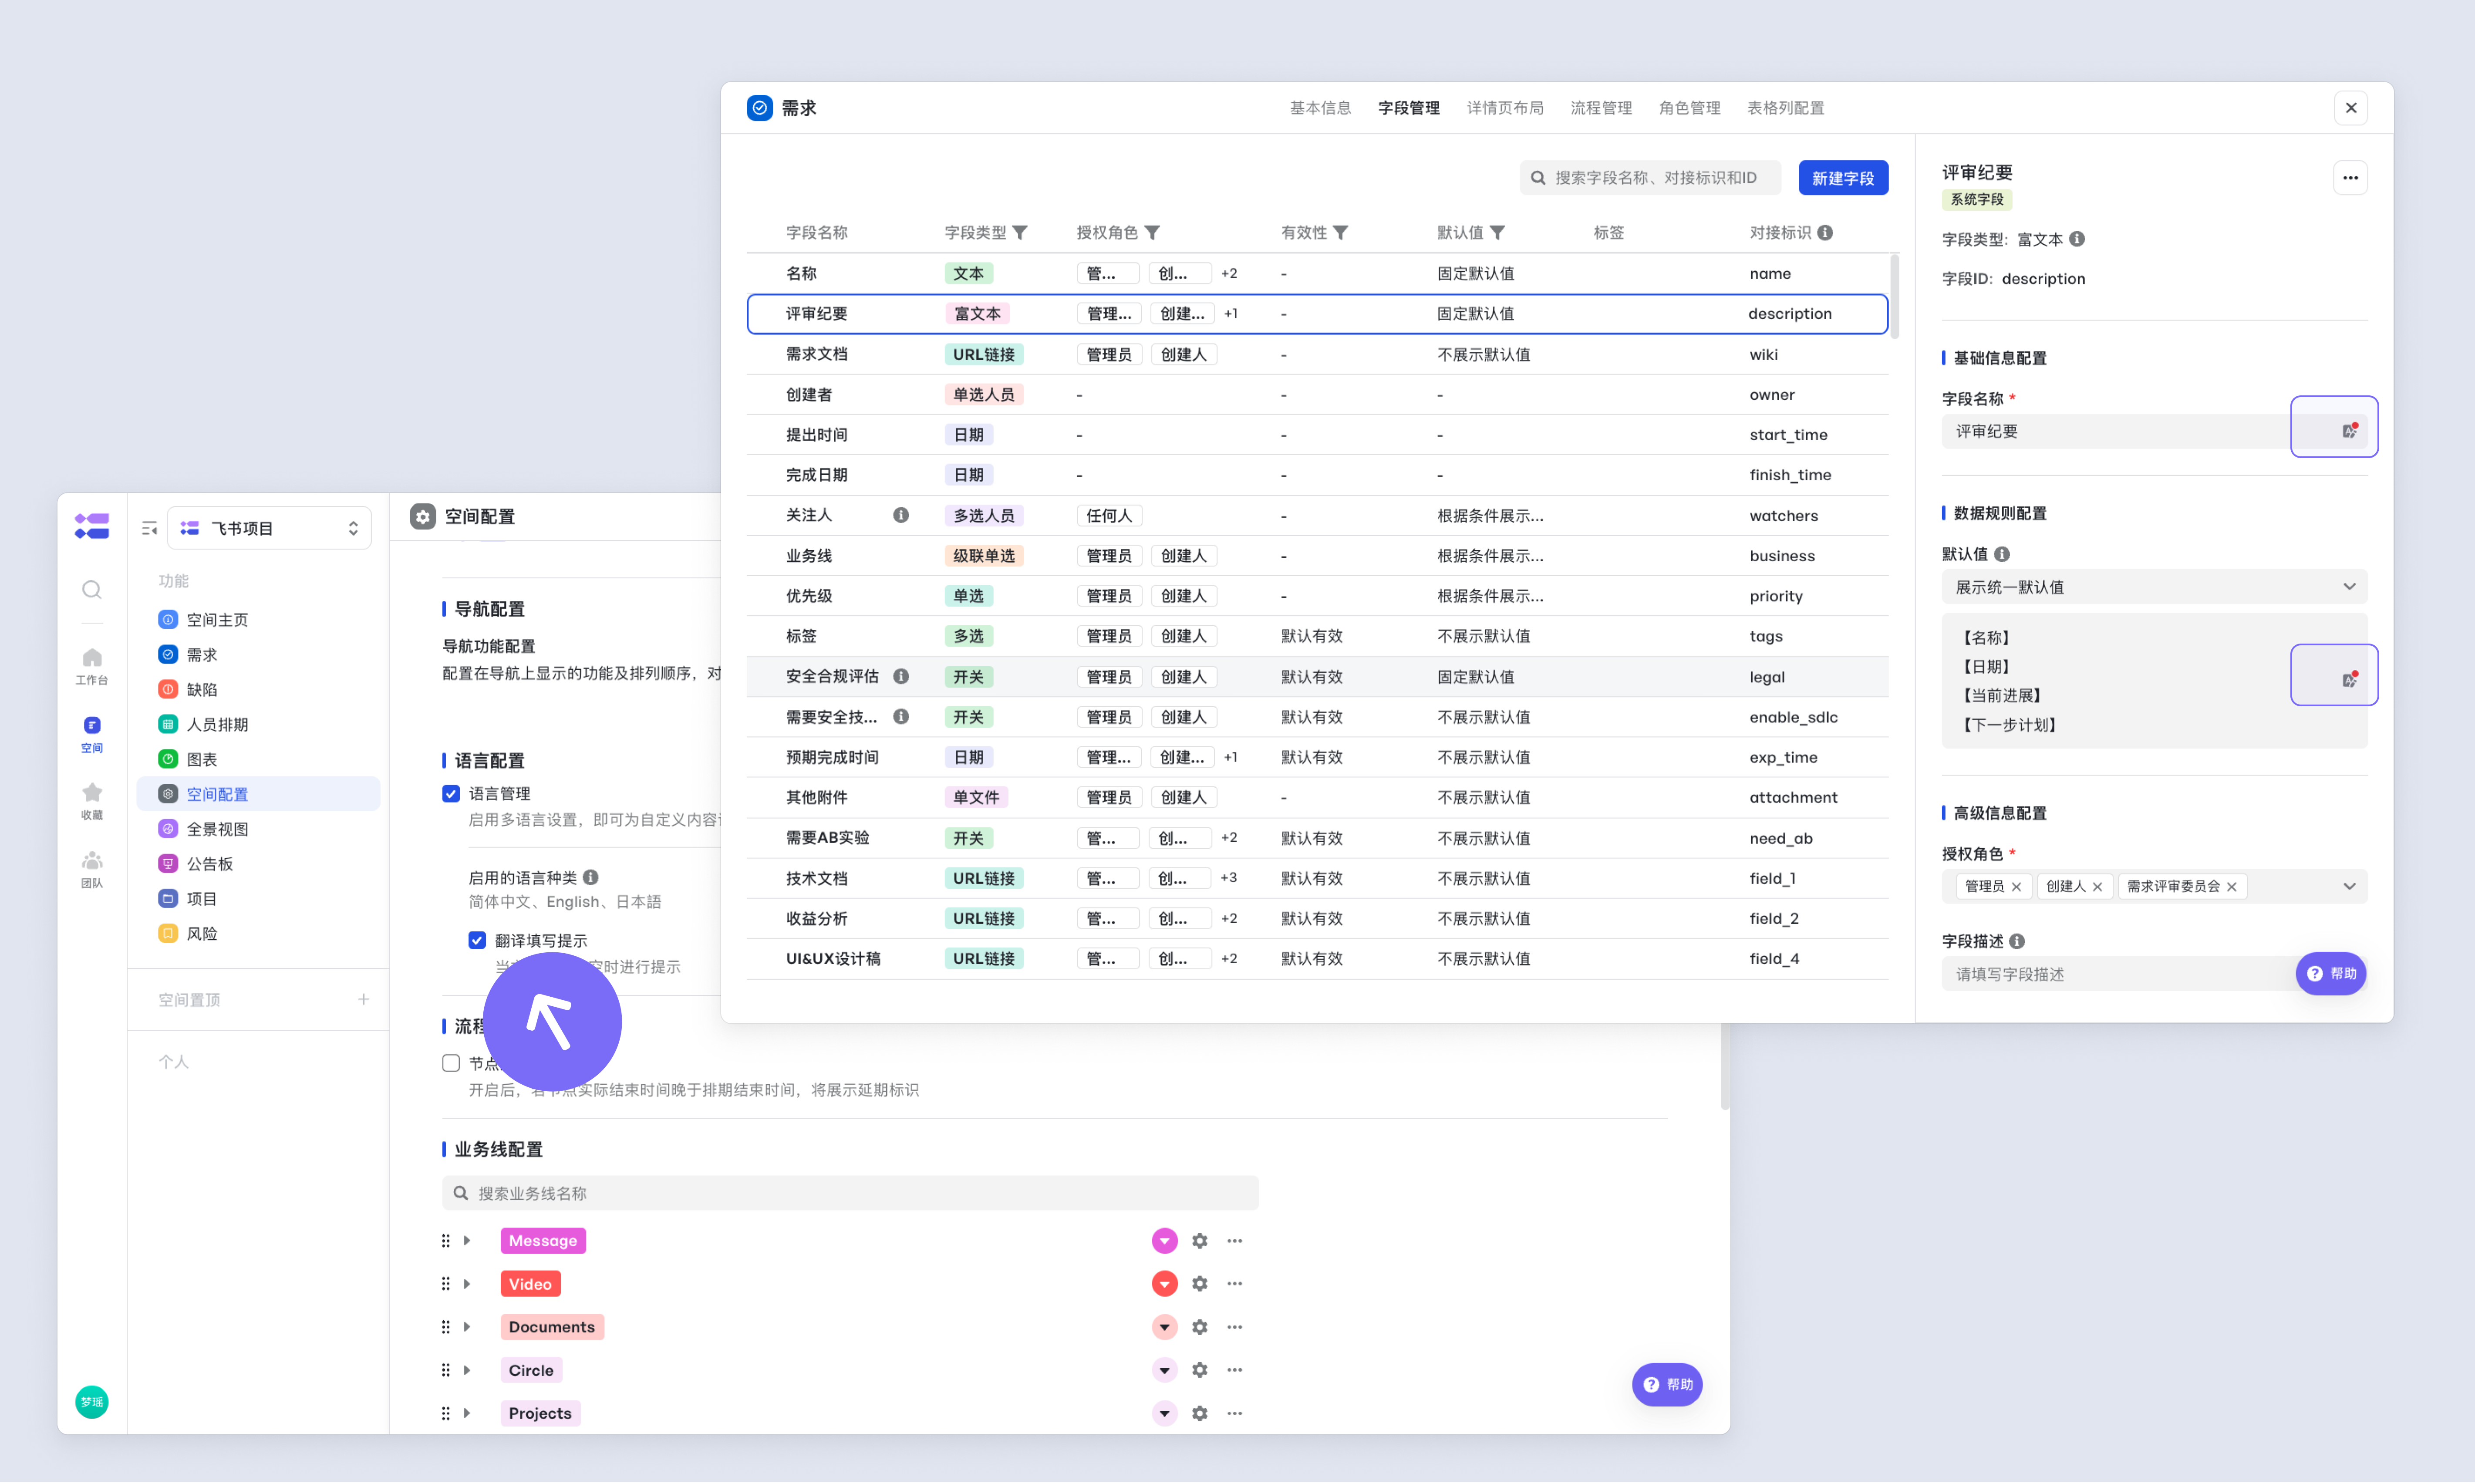Open the 飞书项目 space switcher
The height and width of the screenshot is (1484, 2475).
pyautogui.click(x=269, y=528)
